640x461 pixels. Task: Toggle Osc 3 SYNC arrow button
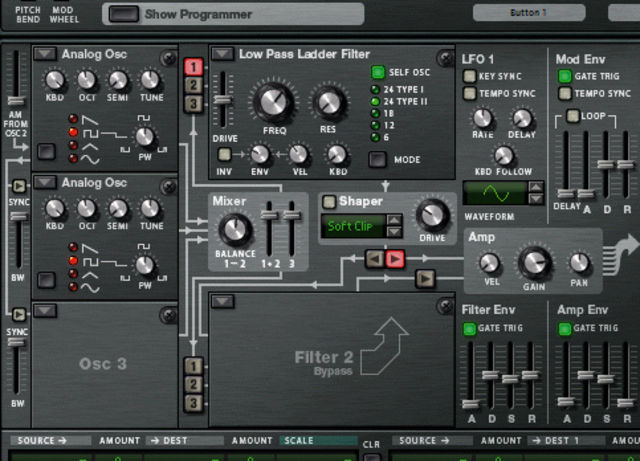tap(19, 314)
